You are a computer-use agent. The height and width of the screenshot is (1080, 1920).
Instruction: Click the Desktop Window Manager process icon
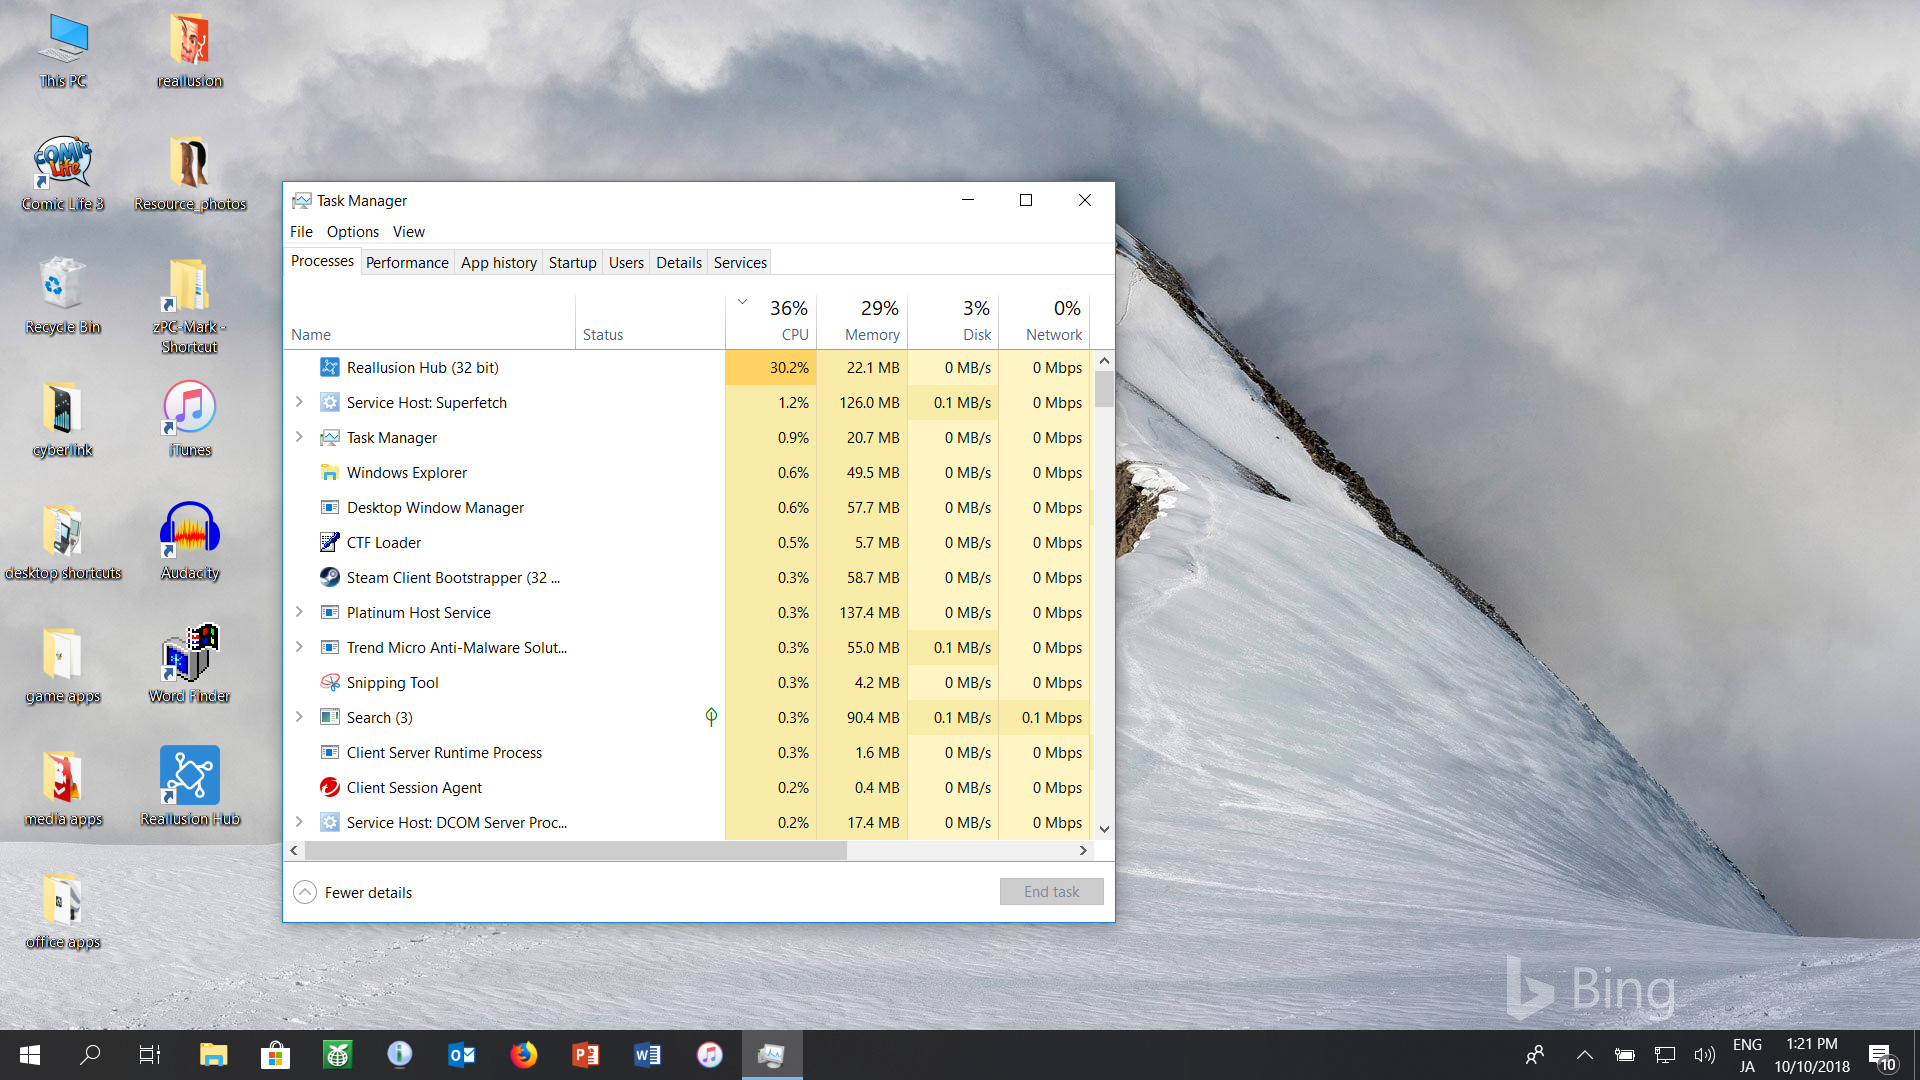coord(329,507)
